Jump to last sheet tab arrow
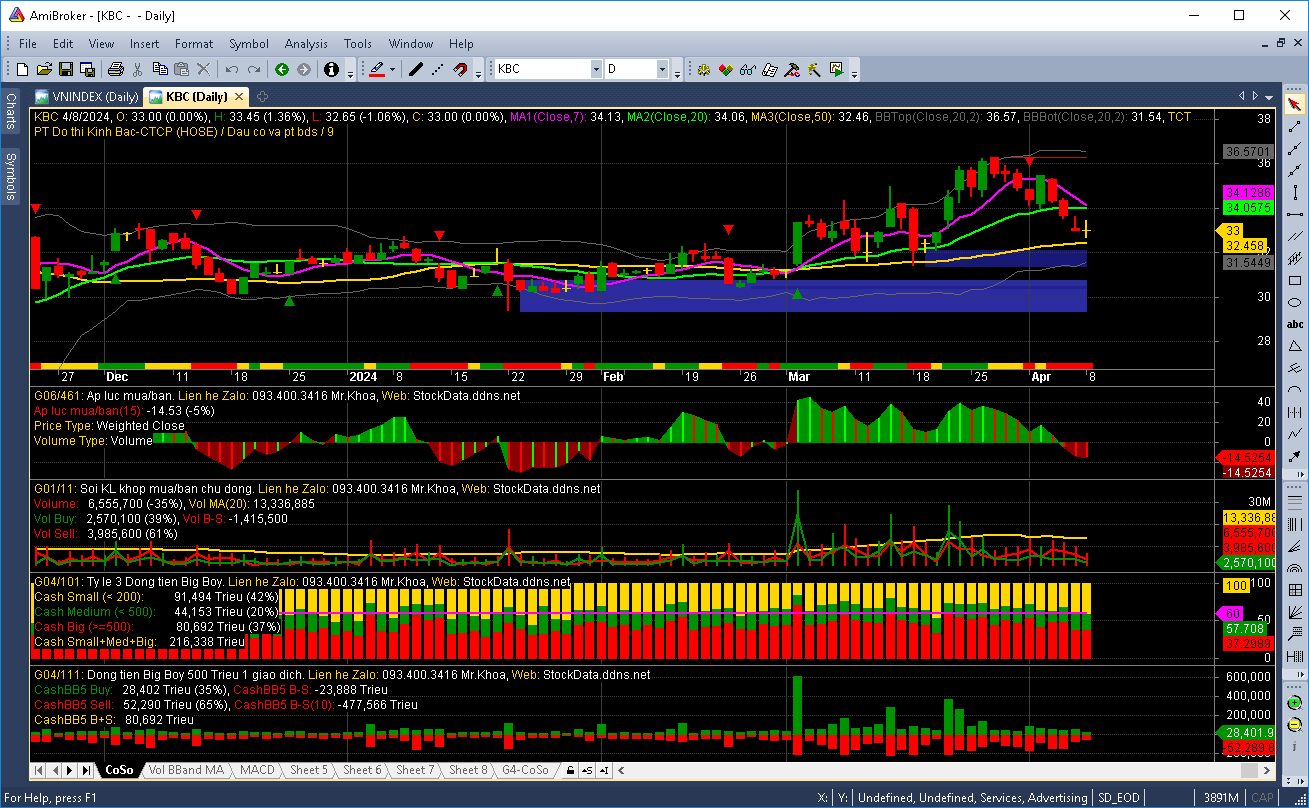This screenshot has width=1309, height=808. (85, 770)
